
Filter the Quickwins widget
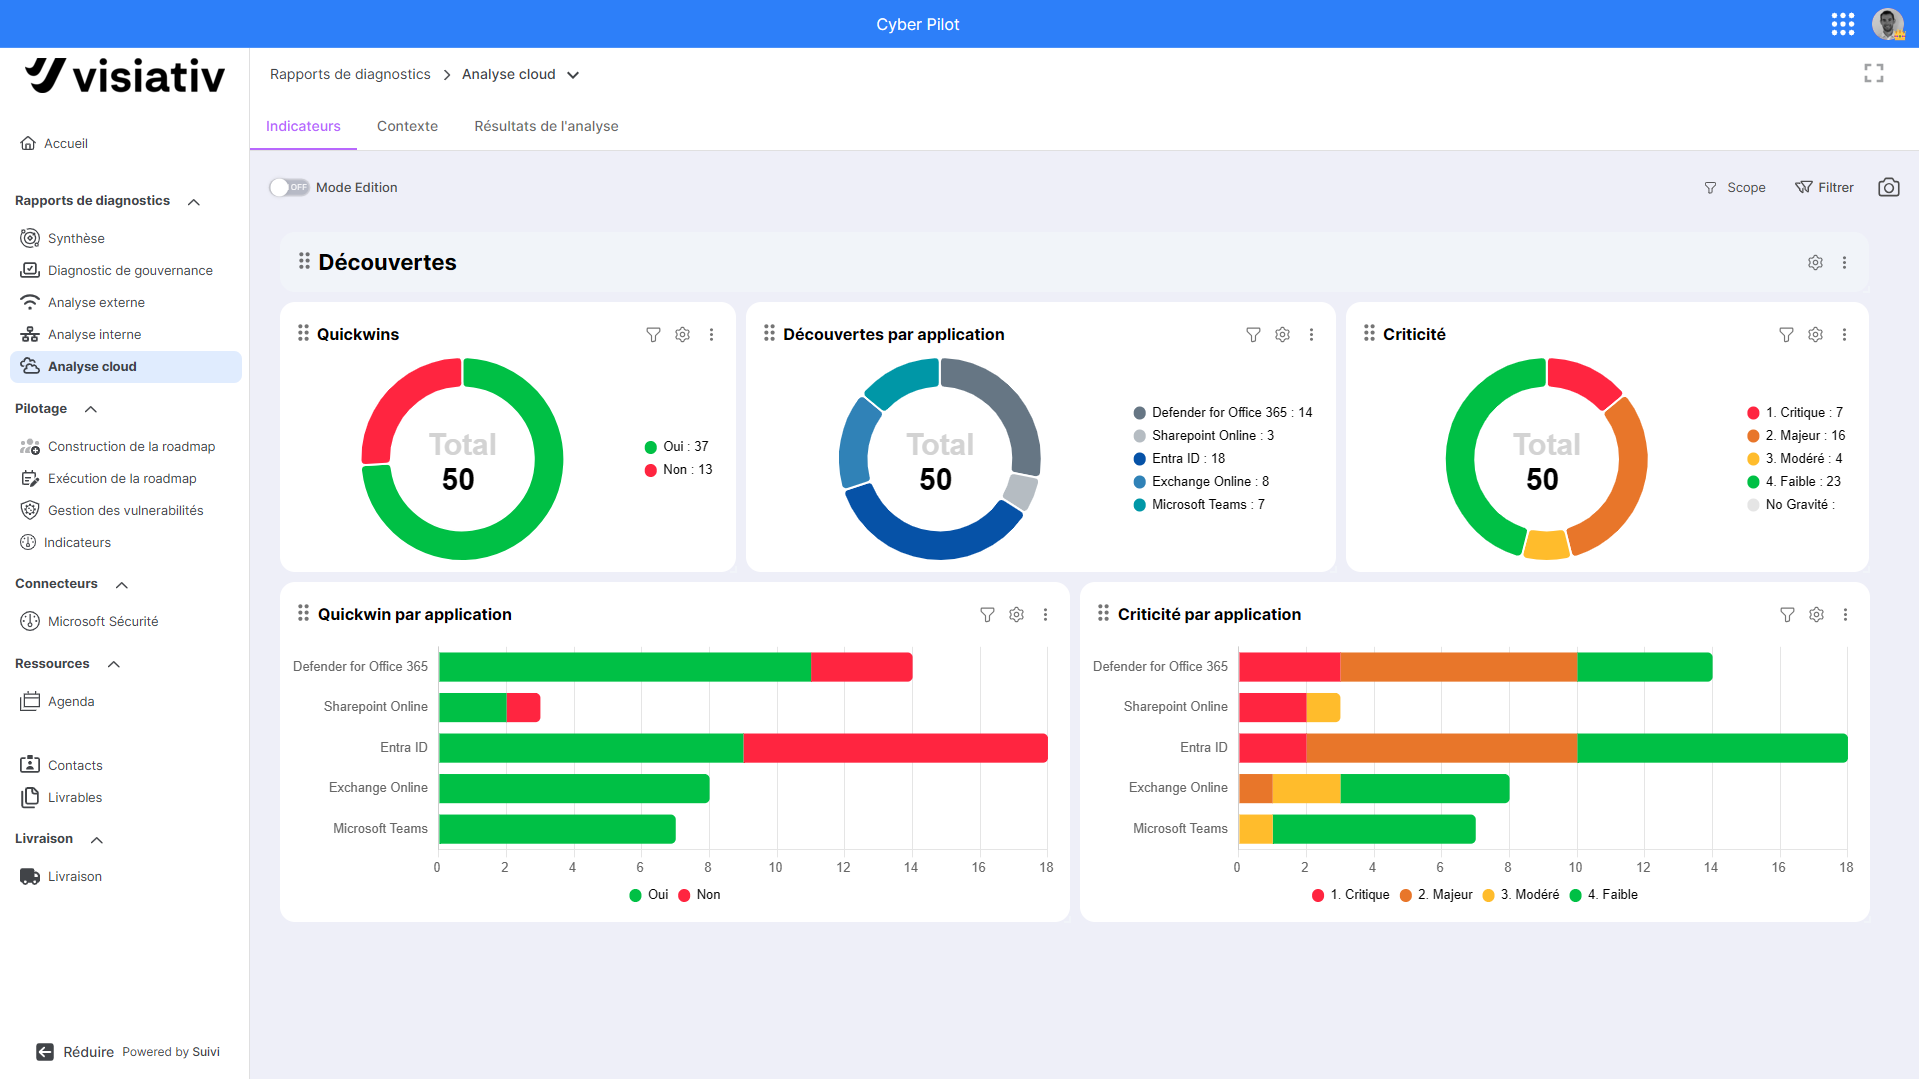pos(653,335)
